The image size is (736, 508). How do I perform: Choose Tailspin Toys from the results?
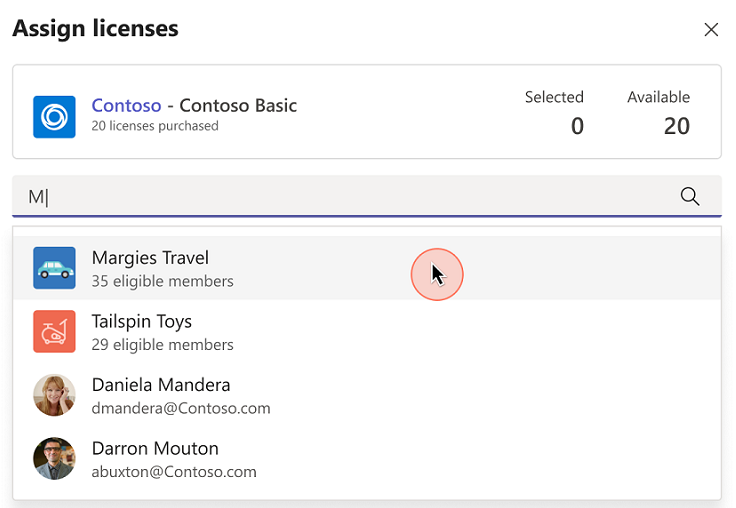pos(142,322)
